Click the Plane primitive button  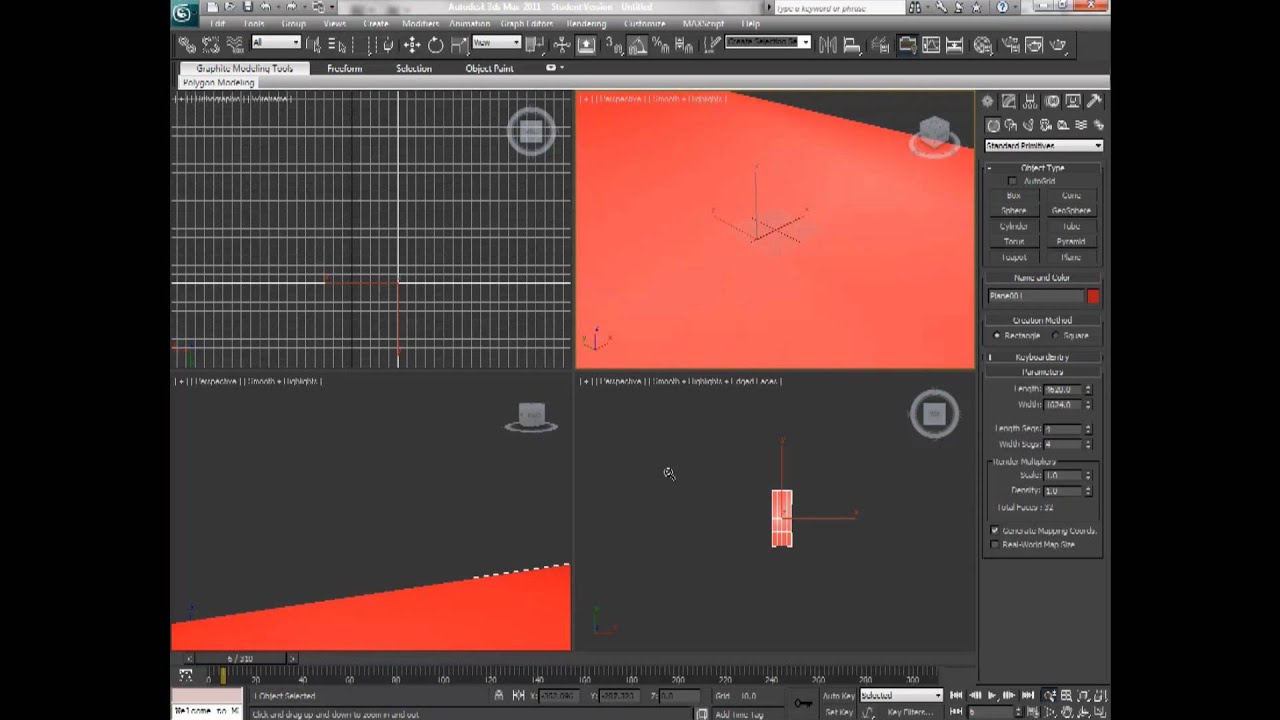(x=1071, y=257)
